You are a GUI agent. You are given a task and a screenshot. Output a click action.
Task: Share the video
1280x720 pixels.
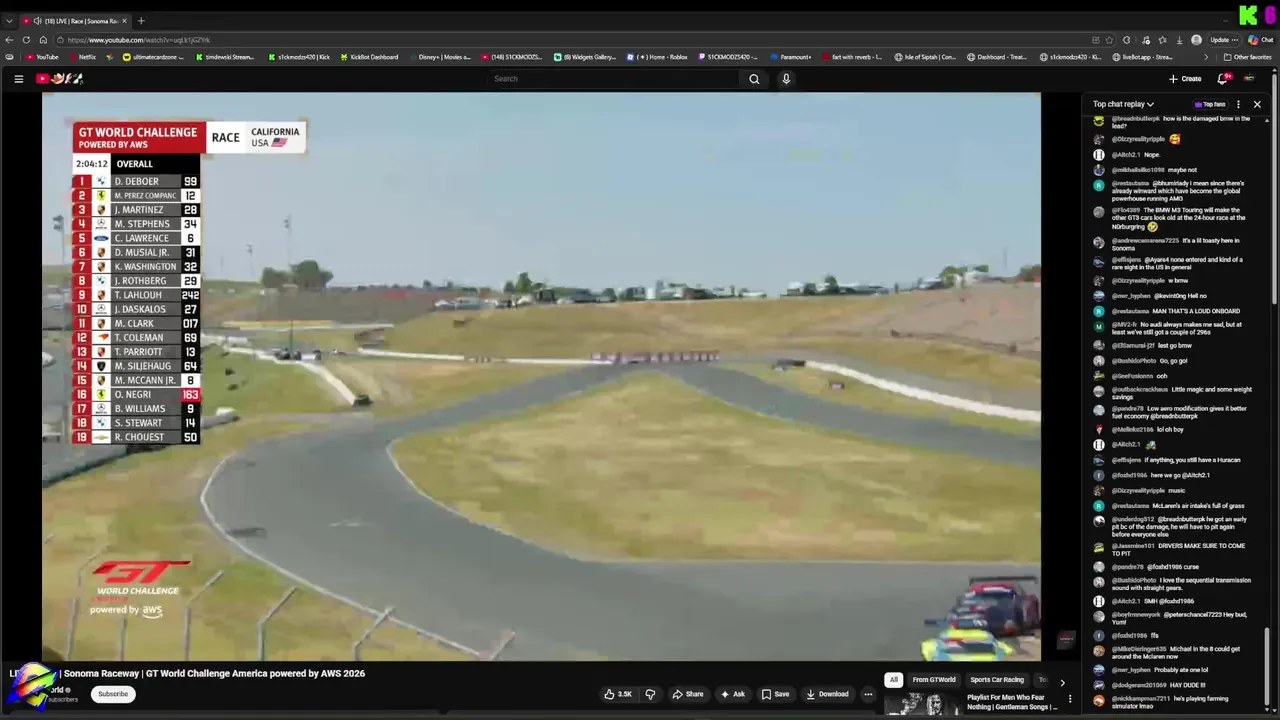pos(687,694)
